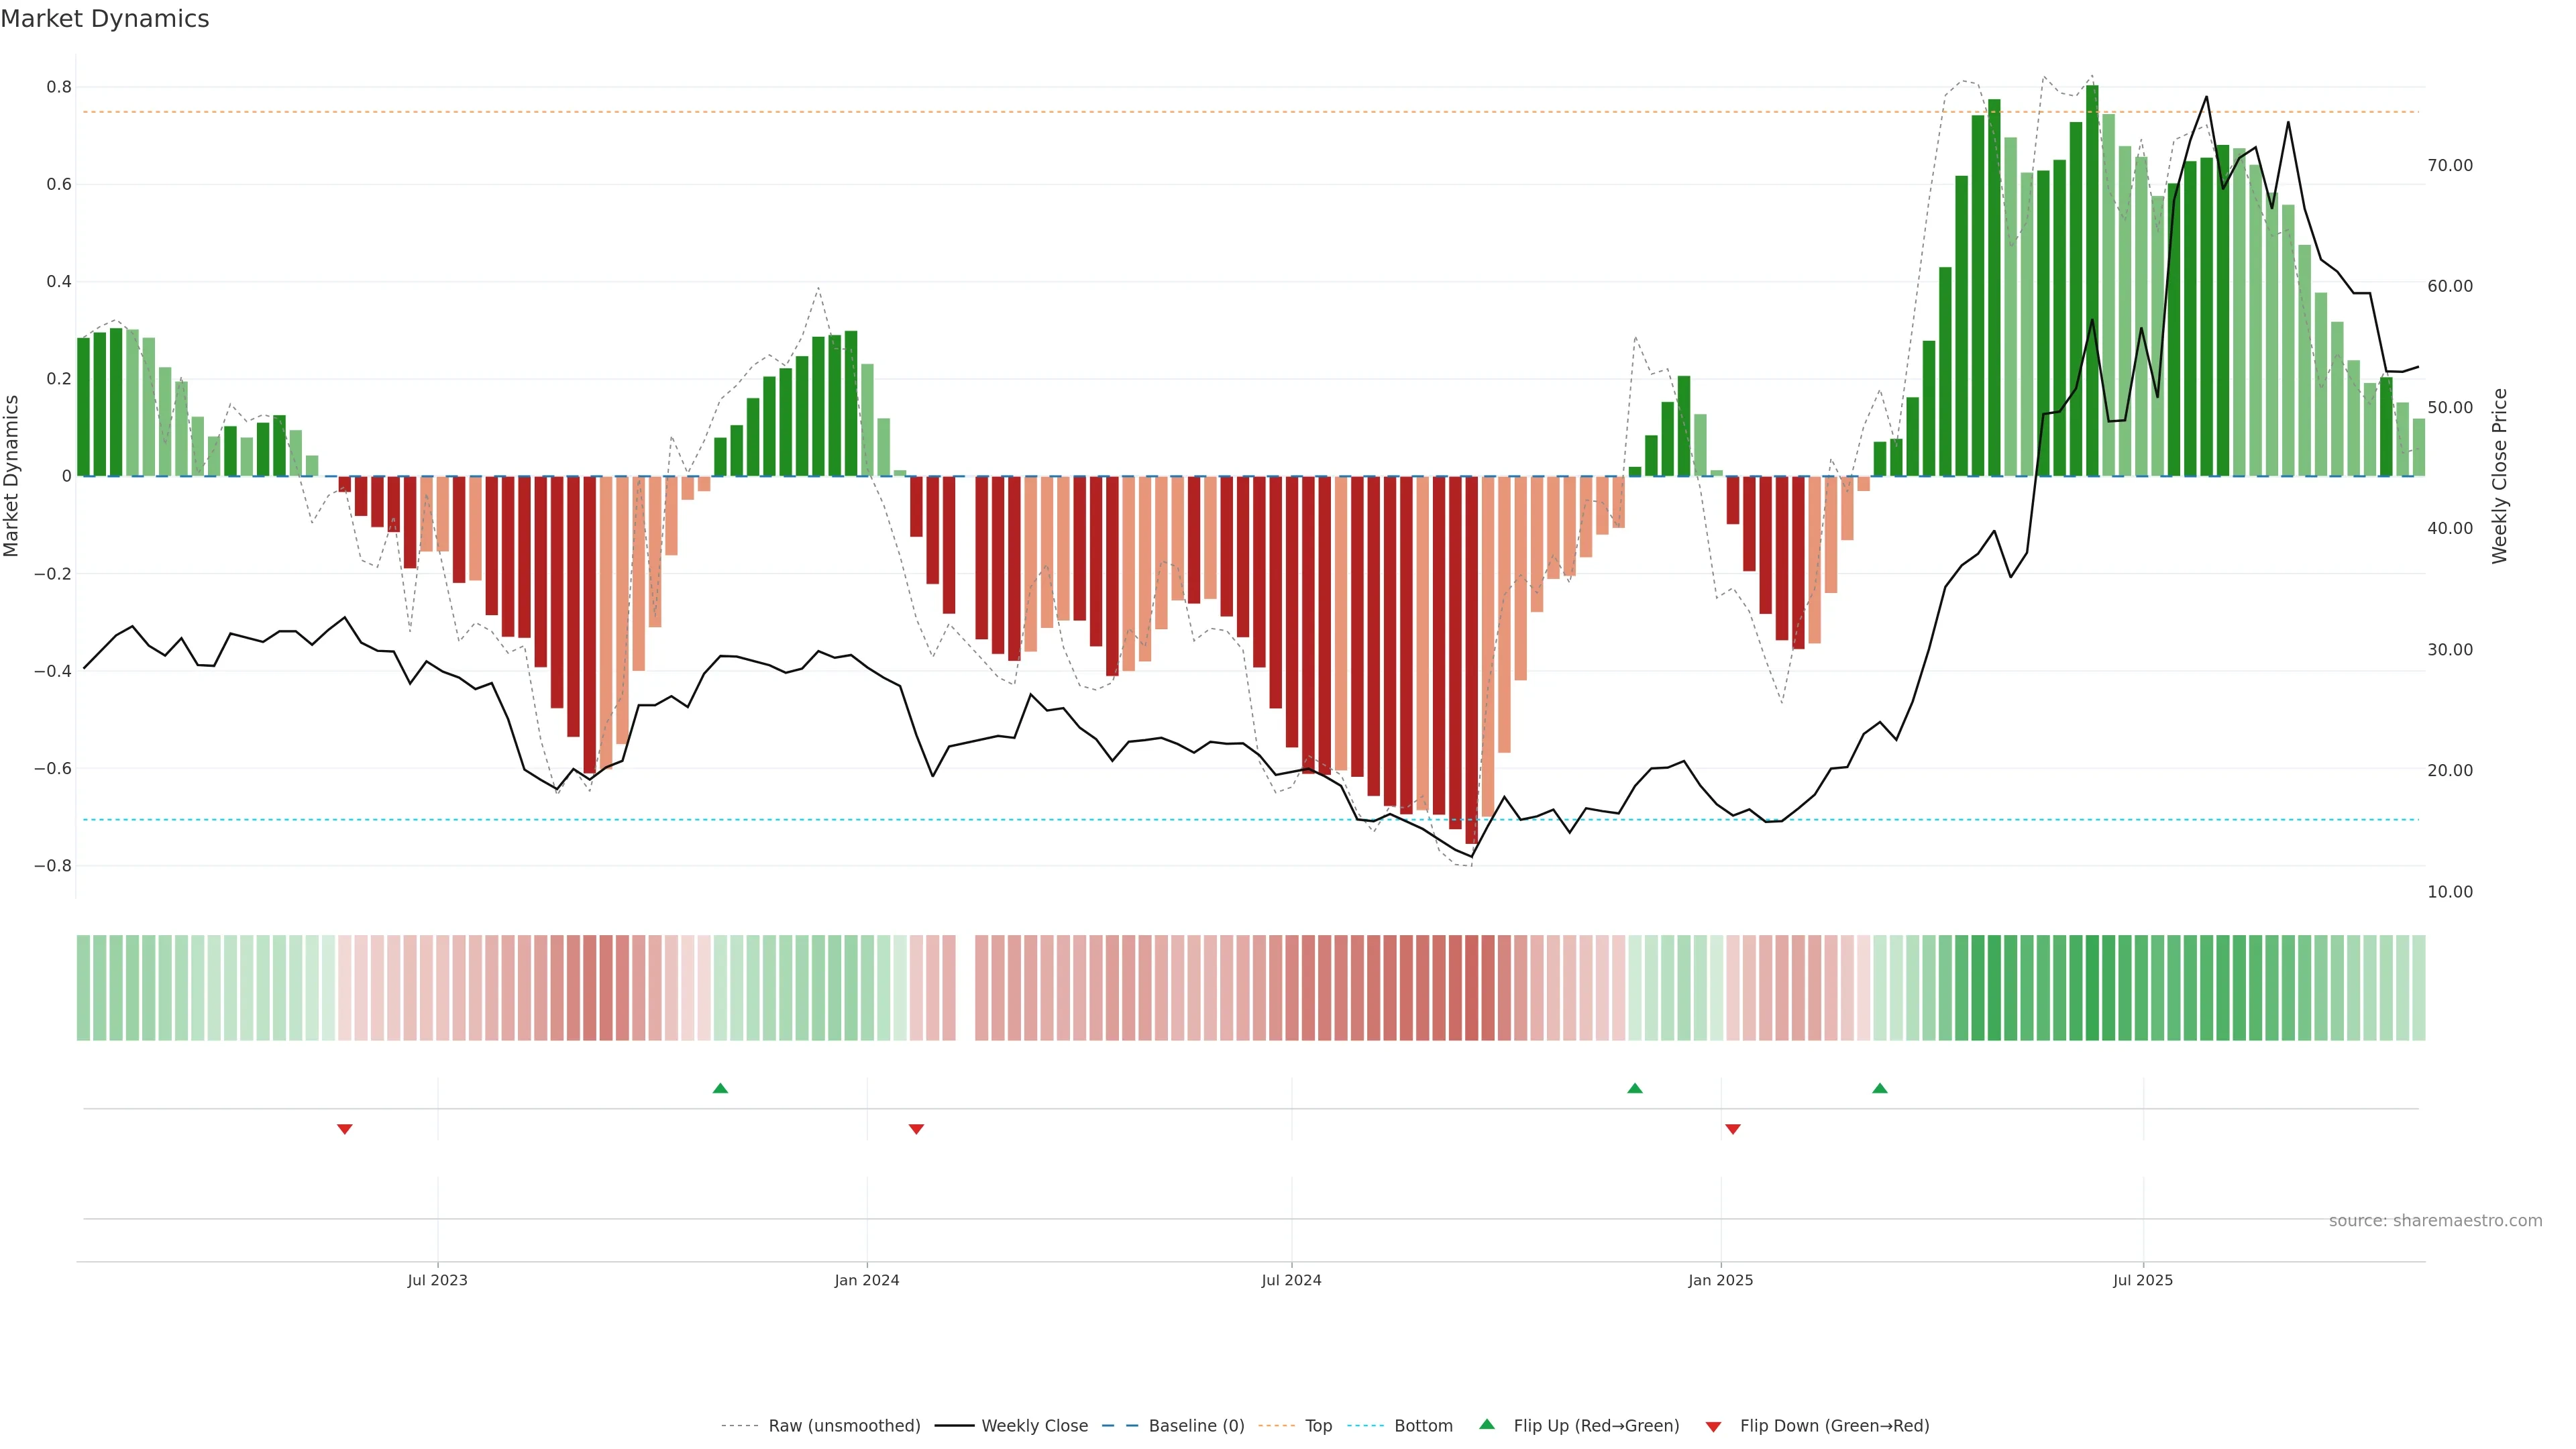This screenshot has width=2576, height=1449.
Task: Toggle the Baseline (0) legend entry
Action: pos(1196,1426)
